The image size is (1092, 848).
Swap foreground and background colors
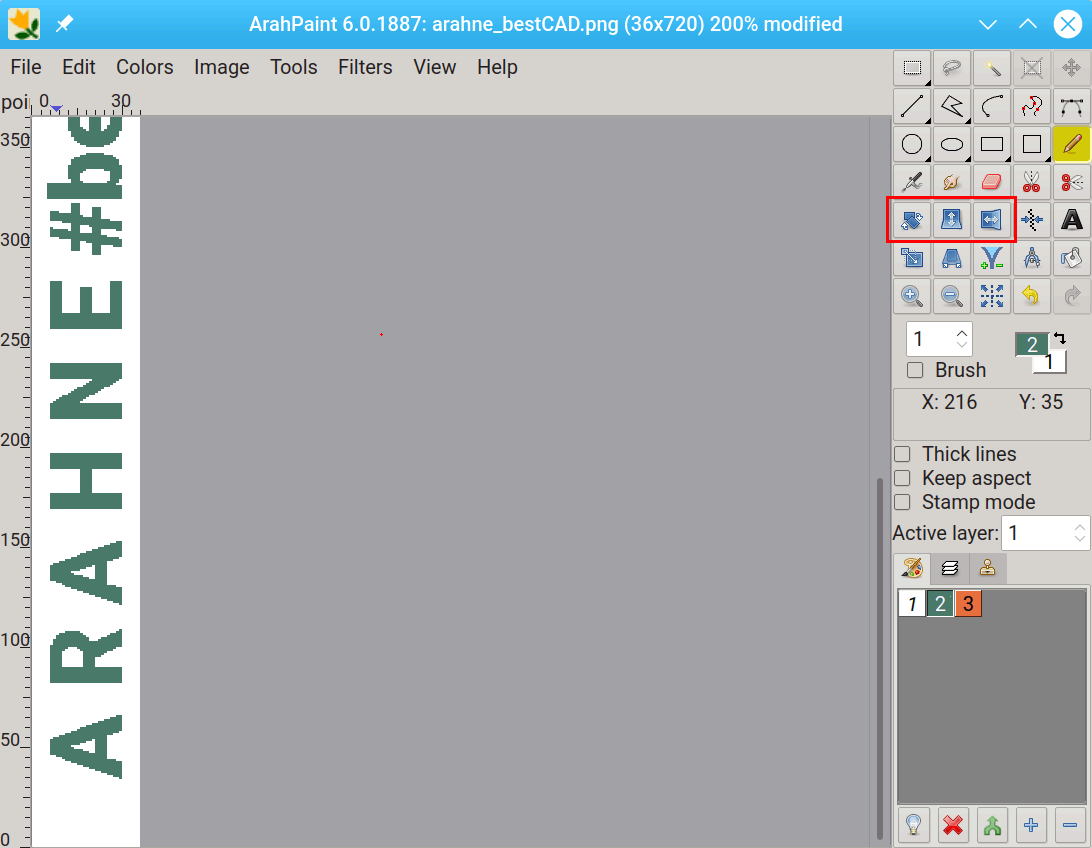(1060, 338)
